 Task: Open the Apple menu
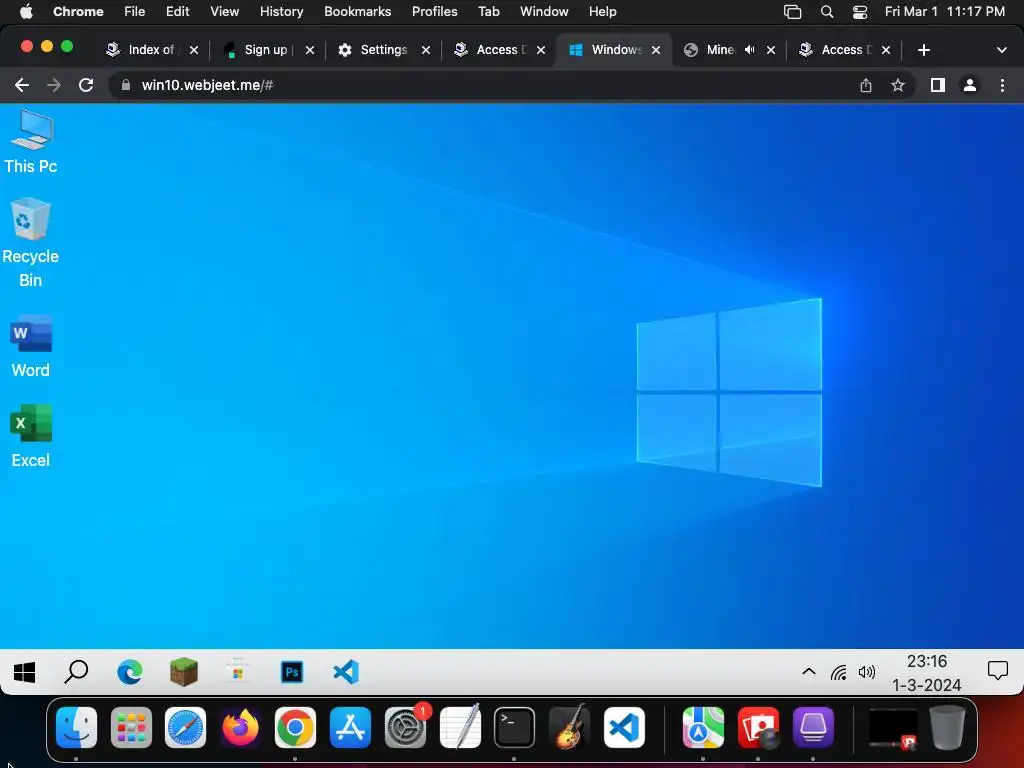pyautogui.click(x=26, y=11)
